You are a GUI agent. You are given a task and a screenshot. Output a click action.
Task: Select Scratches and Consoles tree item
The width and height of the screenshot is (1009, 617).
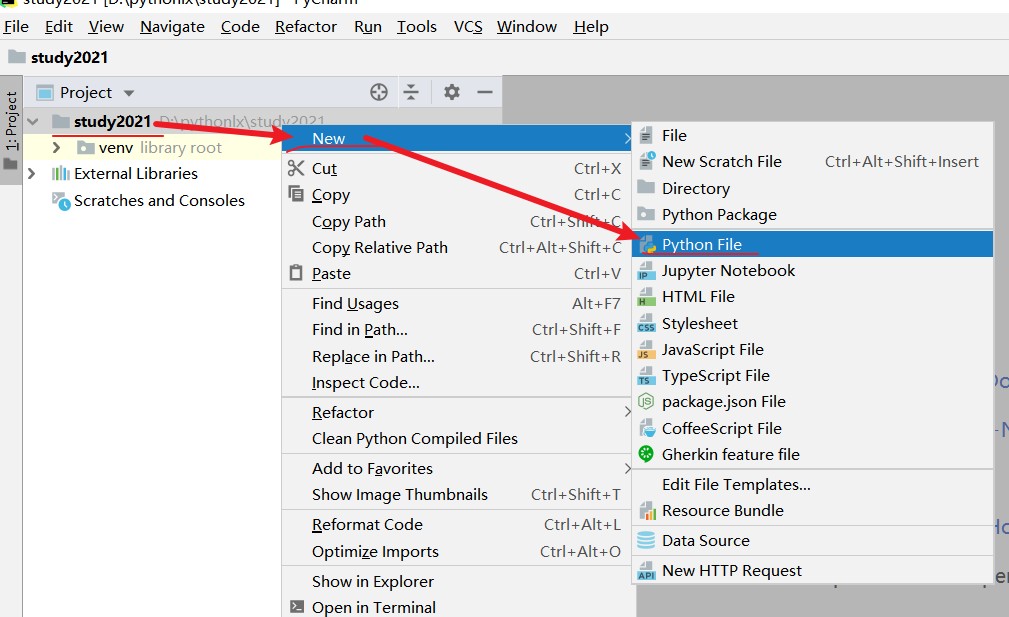159,201
